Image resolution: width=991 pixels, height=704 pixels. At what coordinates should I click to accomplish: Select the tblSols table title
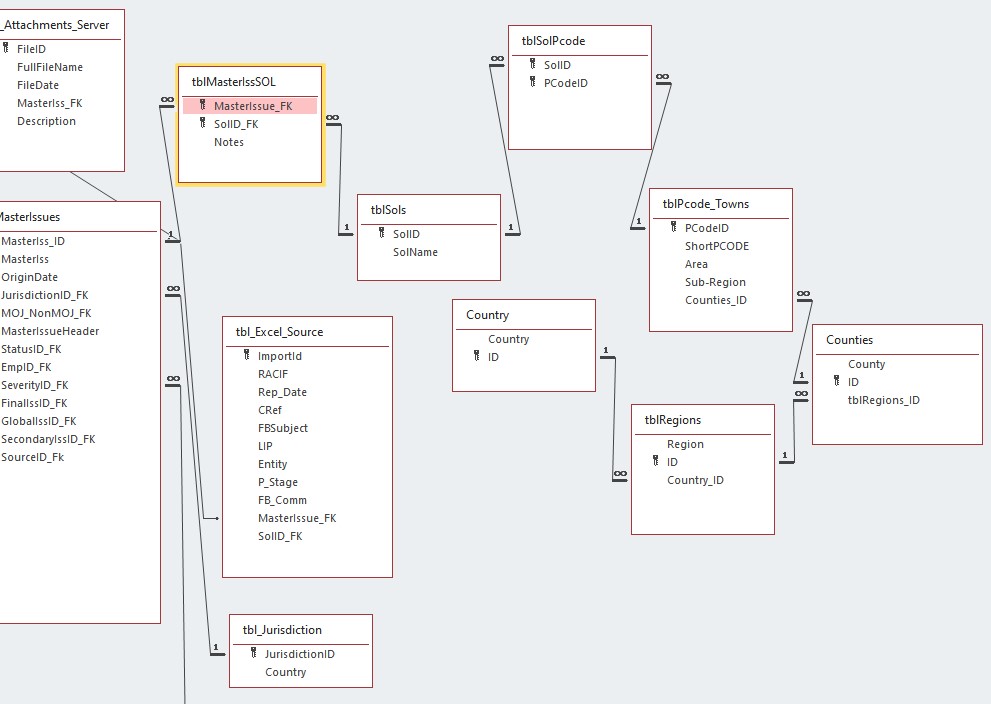pyautogui.click(x=388, y=210)
